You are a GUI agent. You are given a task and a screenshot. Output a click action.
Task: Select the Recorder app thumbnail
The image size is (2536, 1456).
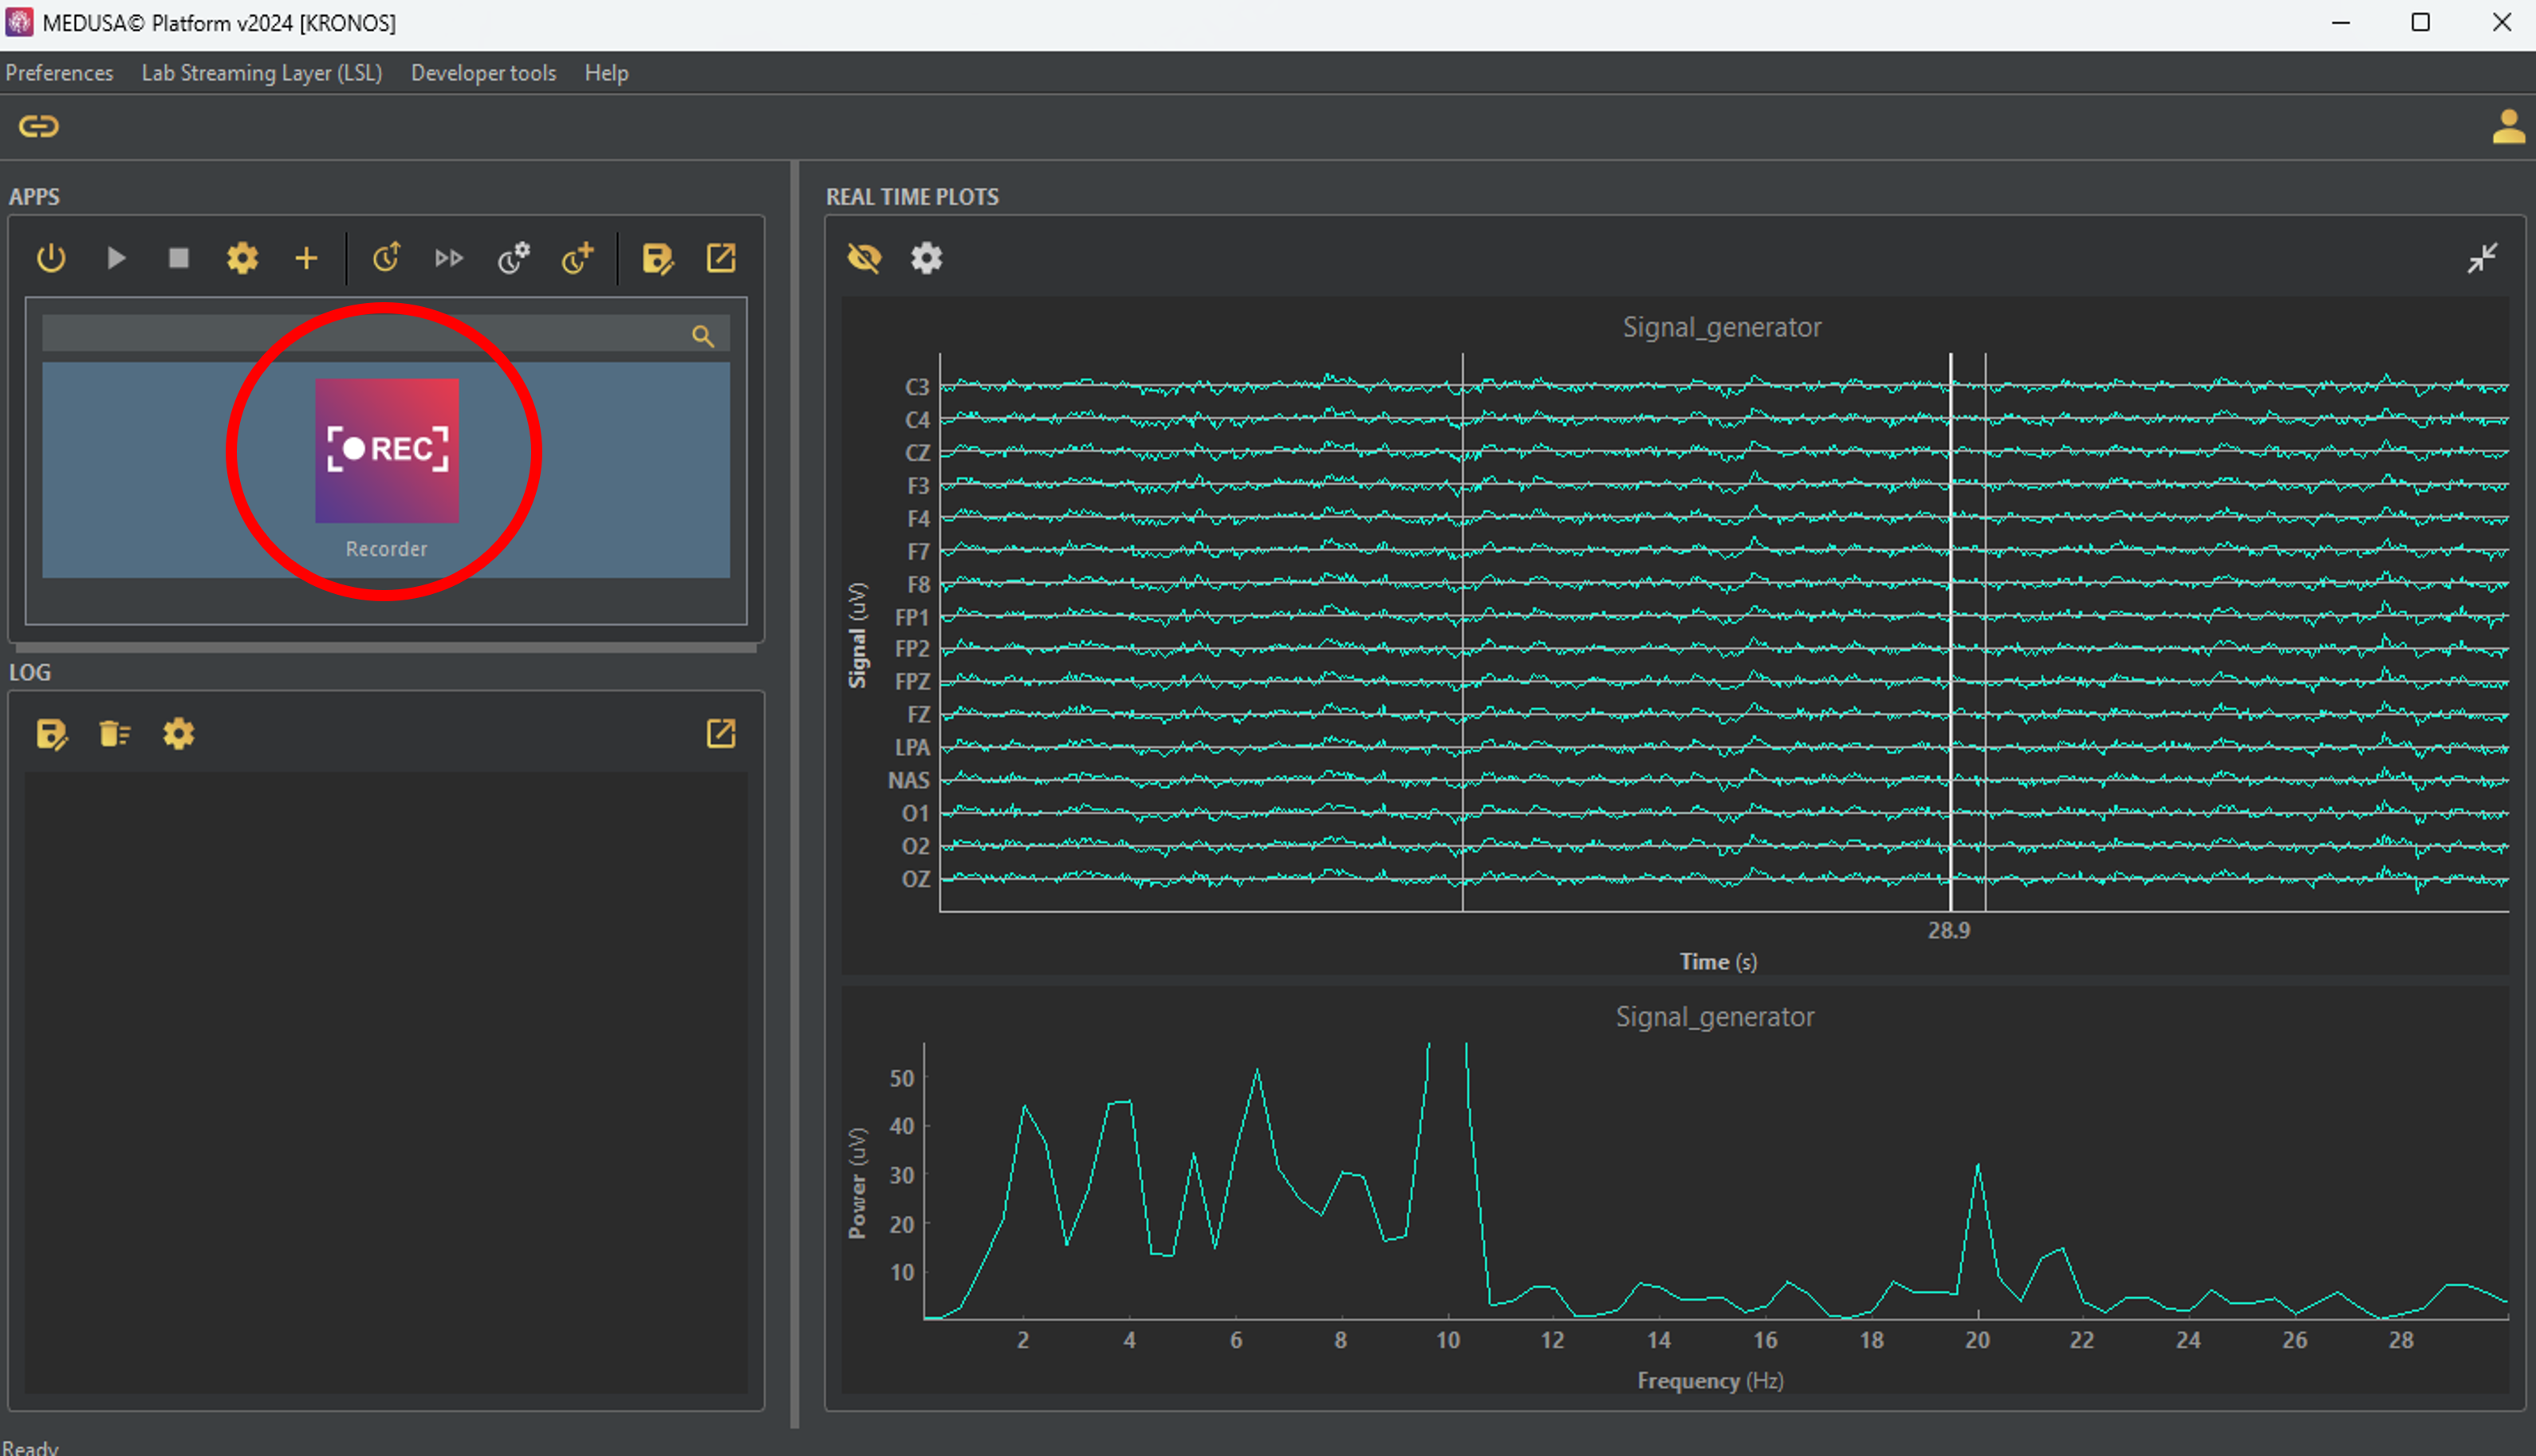387,451
